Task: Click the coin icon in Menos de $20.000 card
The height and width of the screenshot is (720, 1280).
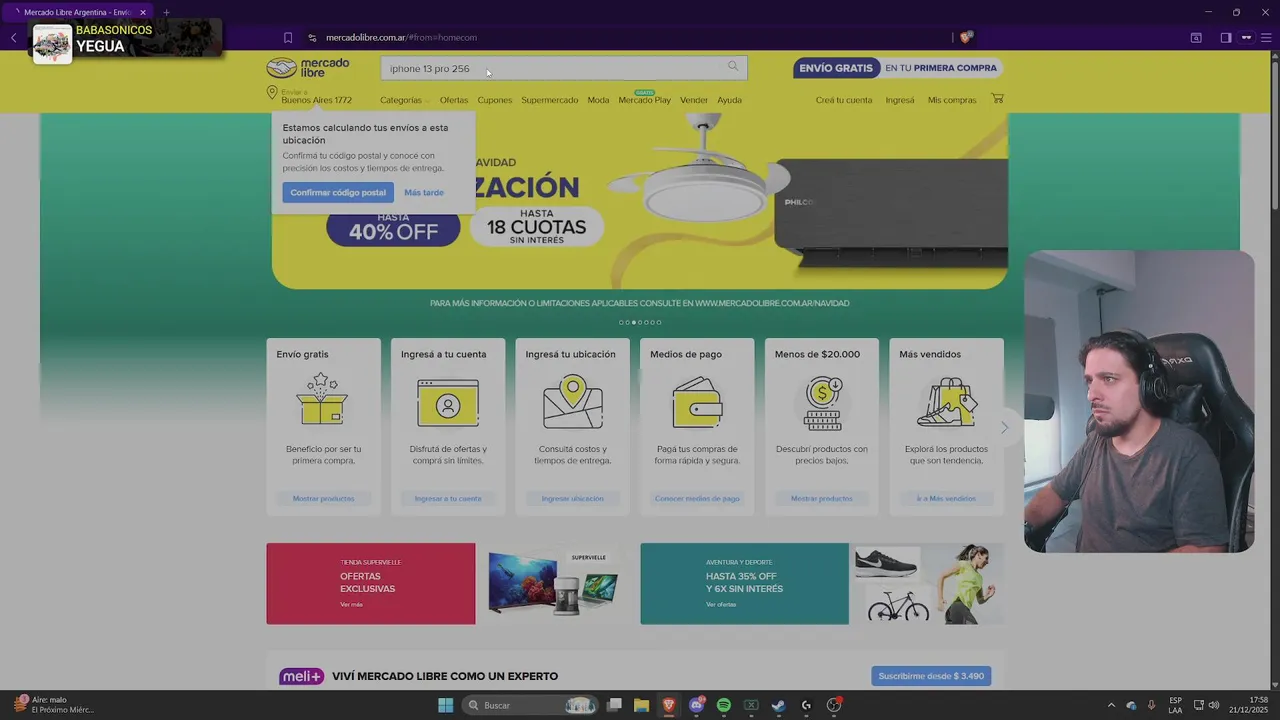Action: click(822, 403)
